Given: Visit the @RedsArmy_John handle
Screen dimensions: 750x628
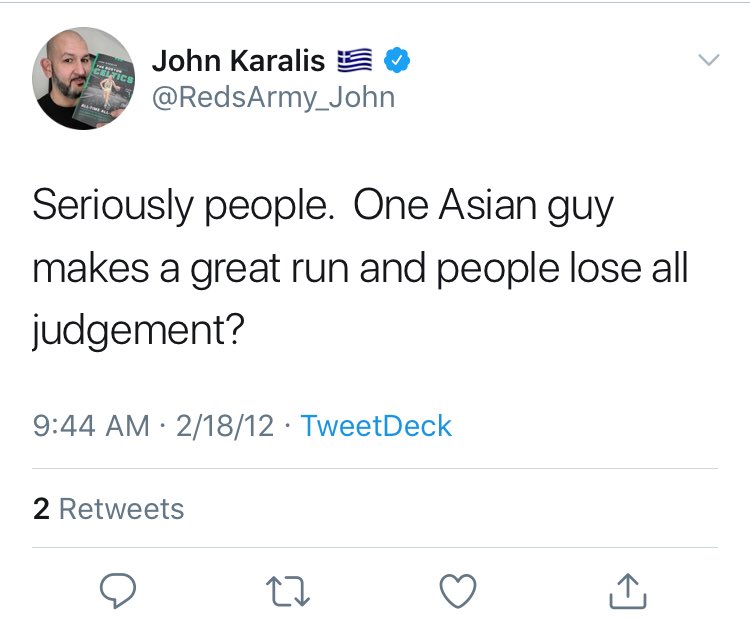Looking at the screenshot, I should tap(273, 97).
